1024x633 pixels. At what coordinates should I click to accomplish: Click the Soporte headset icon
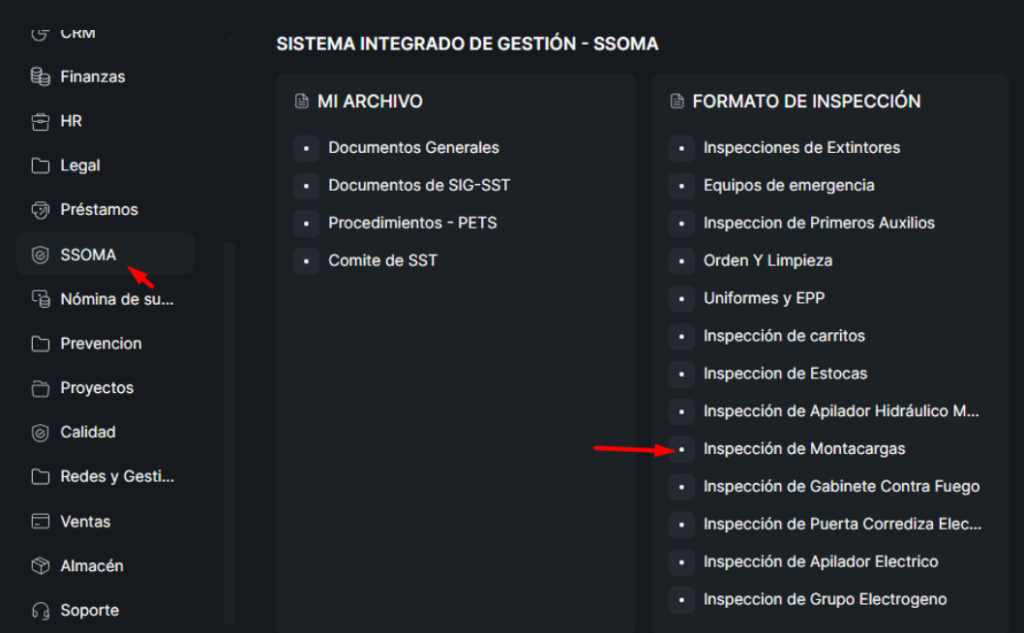click(x=40, y=610)
